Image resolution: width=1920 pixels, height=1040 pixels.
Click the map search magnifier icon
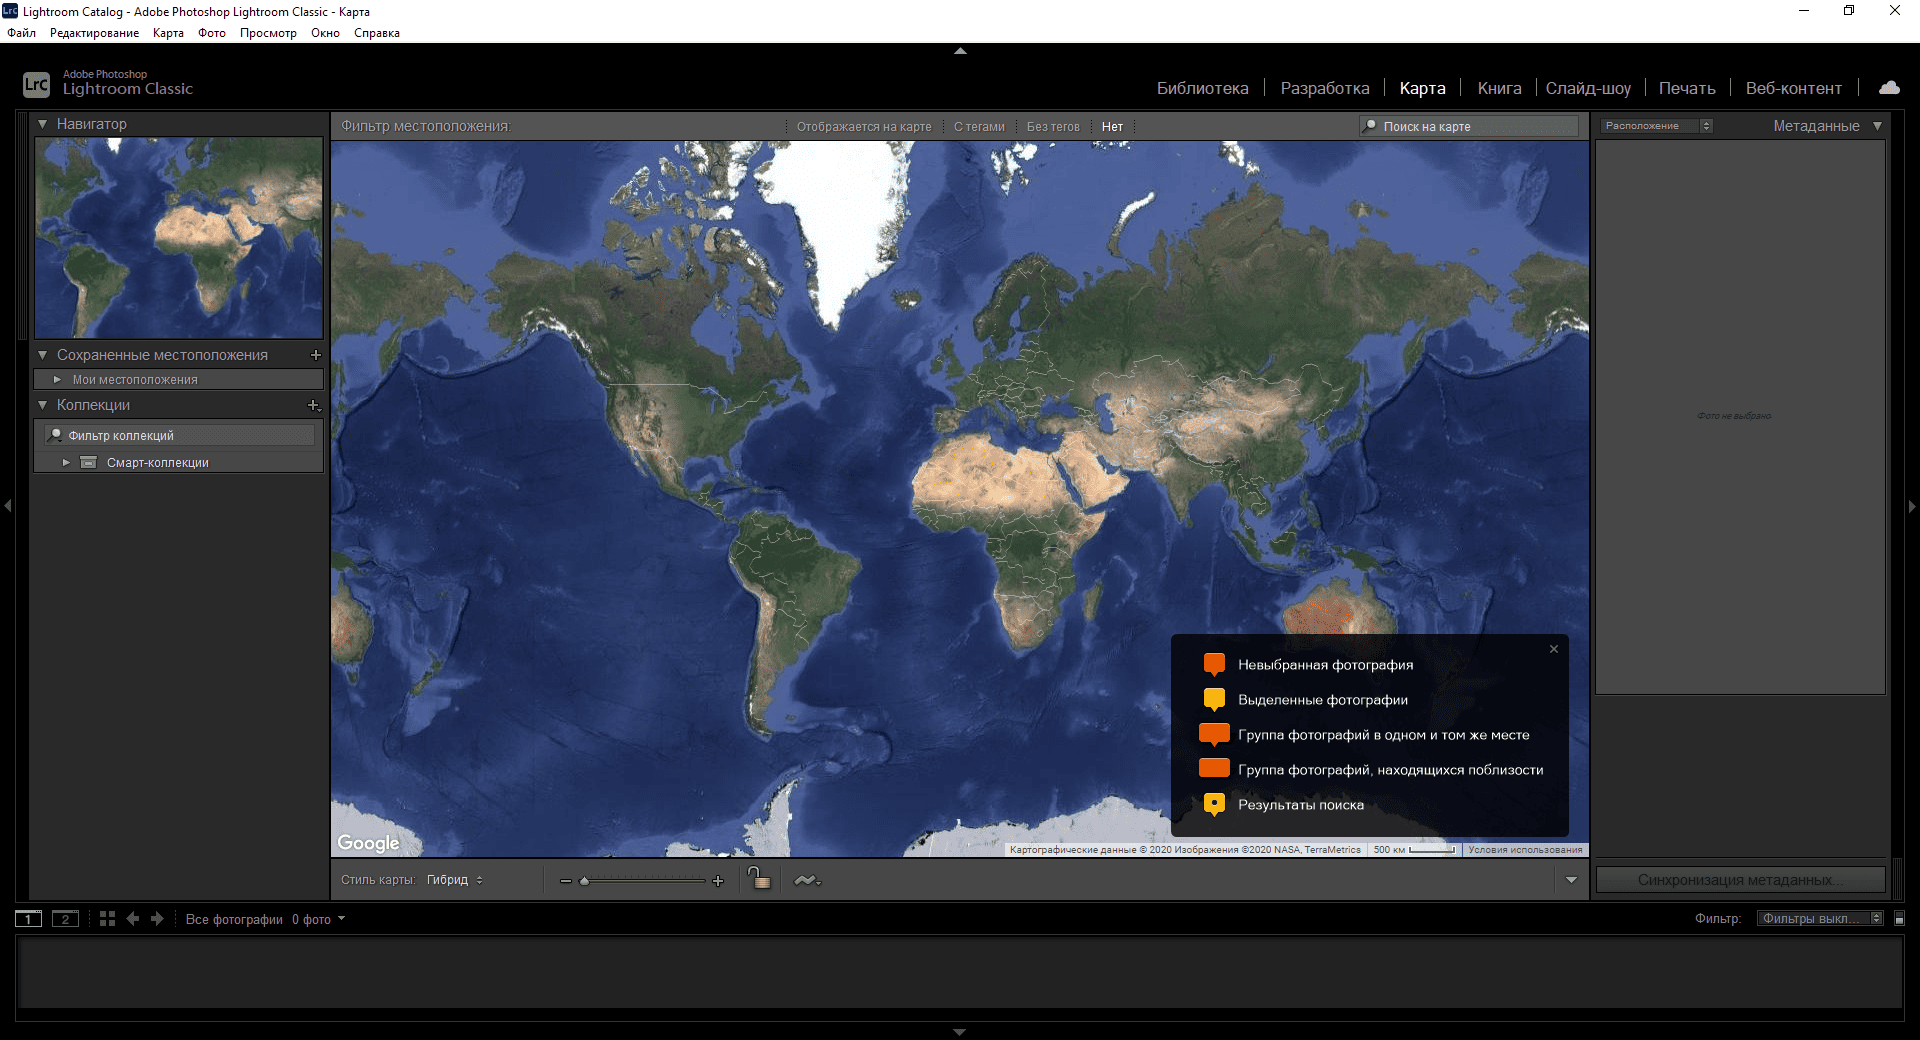tap(1370, 126)
